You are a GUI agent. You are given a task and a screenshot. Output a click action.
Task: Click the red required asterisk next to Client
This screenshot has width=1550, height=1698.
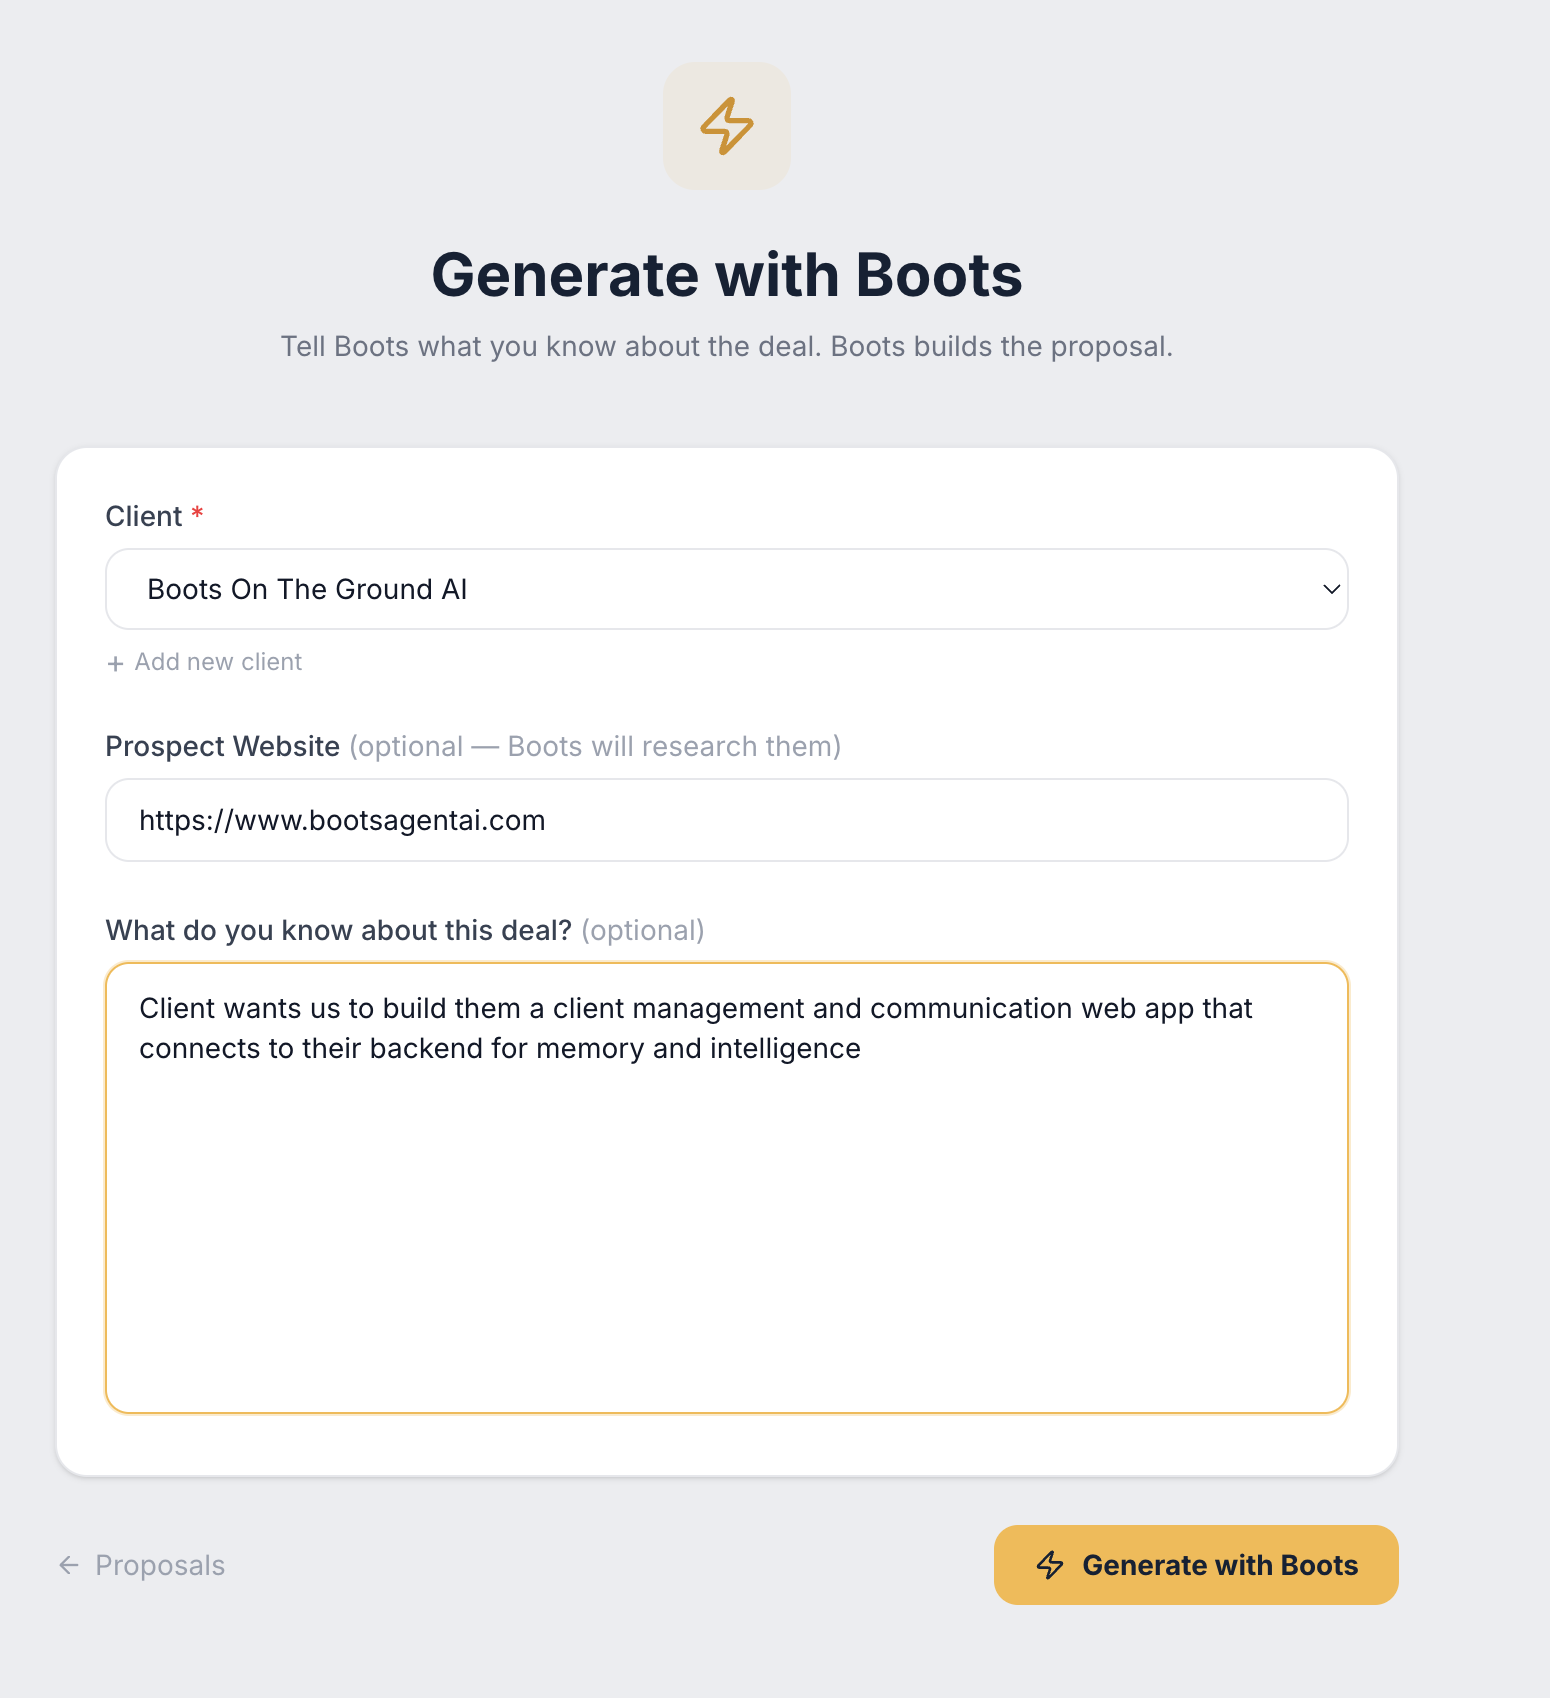[198, 513]
